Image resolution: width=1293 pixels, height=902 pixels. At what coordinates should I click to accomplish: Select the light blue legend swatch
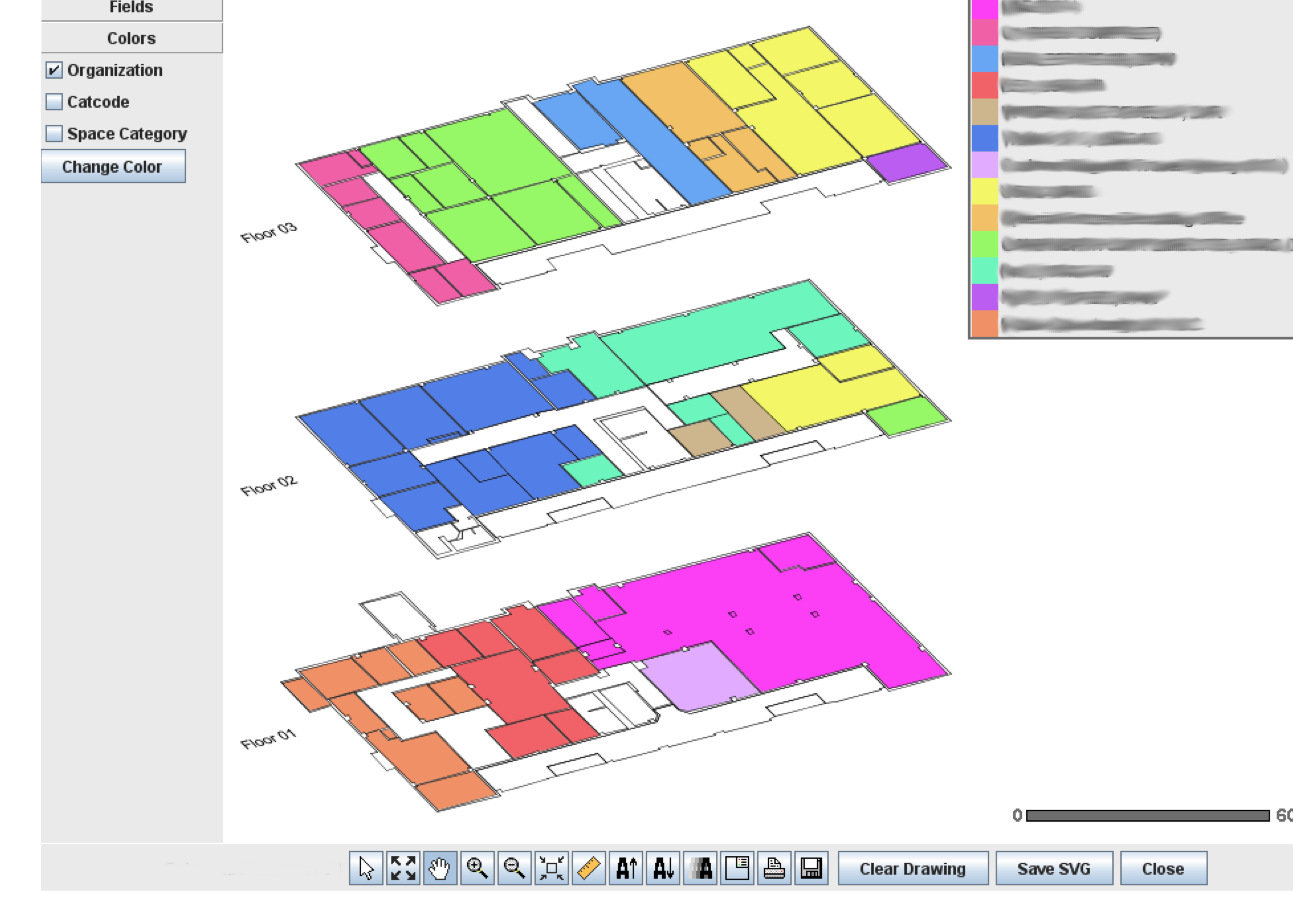click(985, 59)
